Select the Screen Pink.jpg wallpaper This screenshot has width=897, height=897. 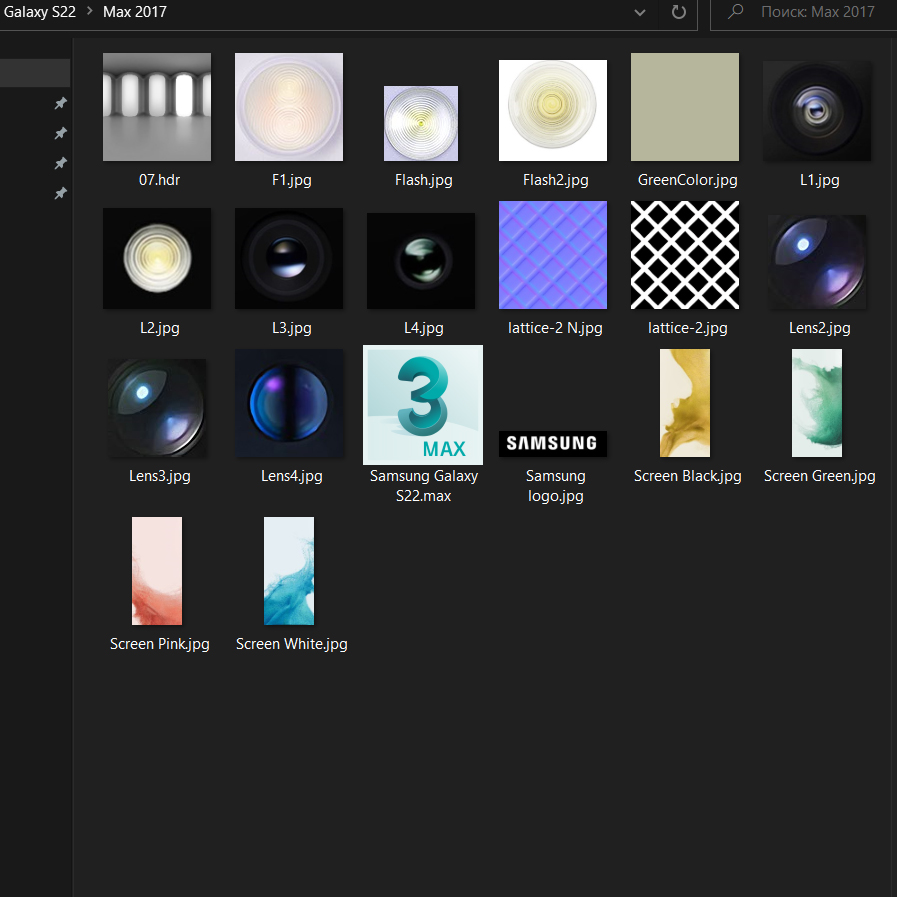click(x=157, y=571)
